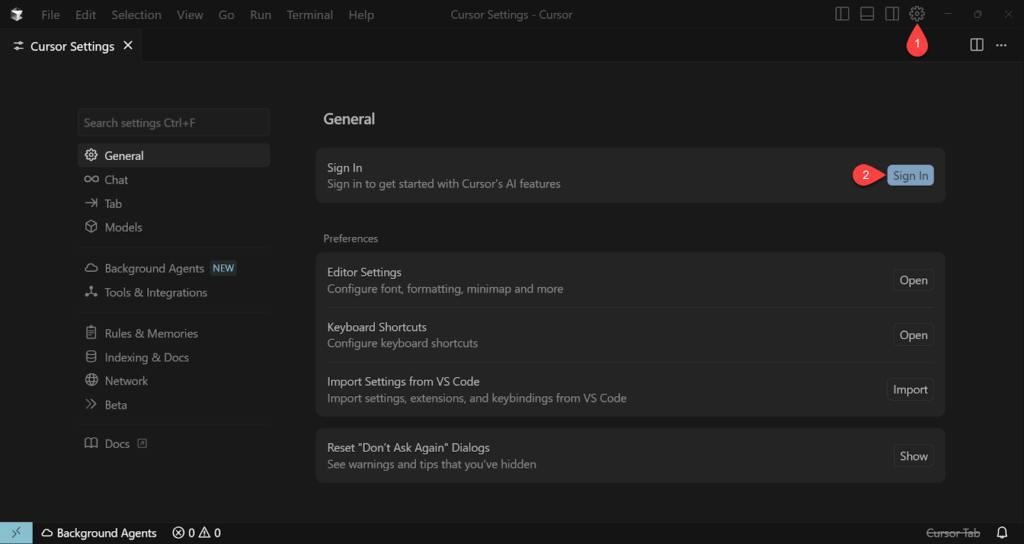Open the remote window status bar icon
1024x544 pixels.
(x=16, y=533)
